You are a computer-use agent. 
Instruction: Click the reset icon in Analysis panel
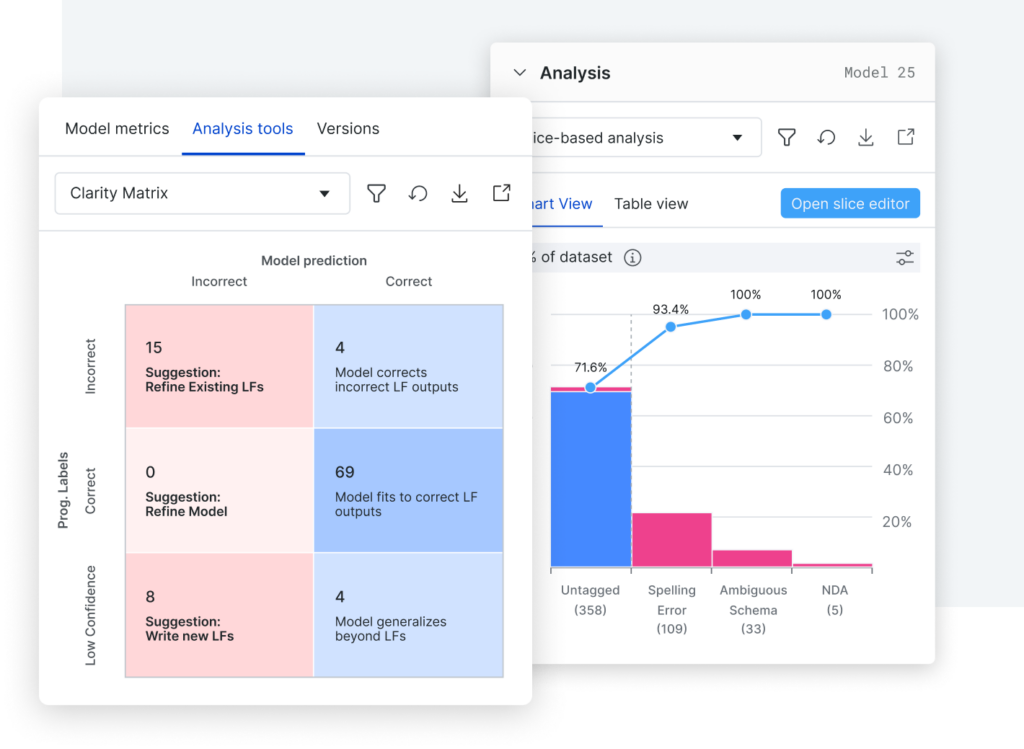(826, 137)
